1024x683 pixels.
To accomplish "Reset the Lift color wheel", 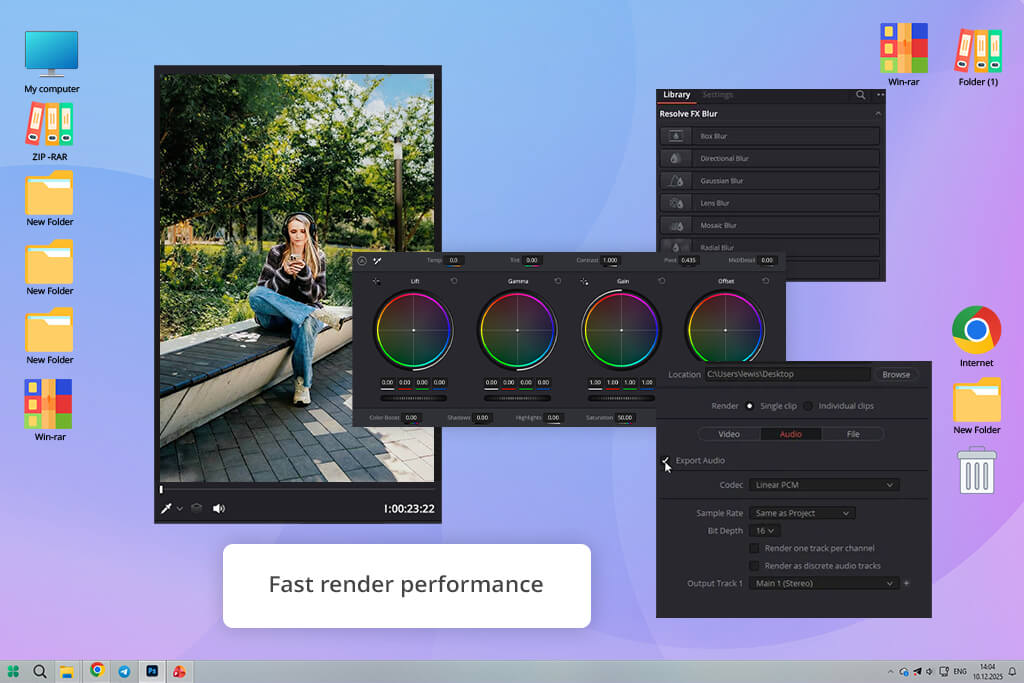I will 454,281.
